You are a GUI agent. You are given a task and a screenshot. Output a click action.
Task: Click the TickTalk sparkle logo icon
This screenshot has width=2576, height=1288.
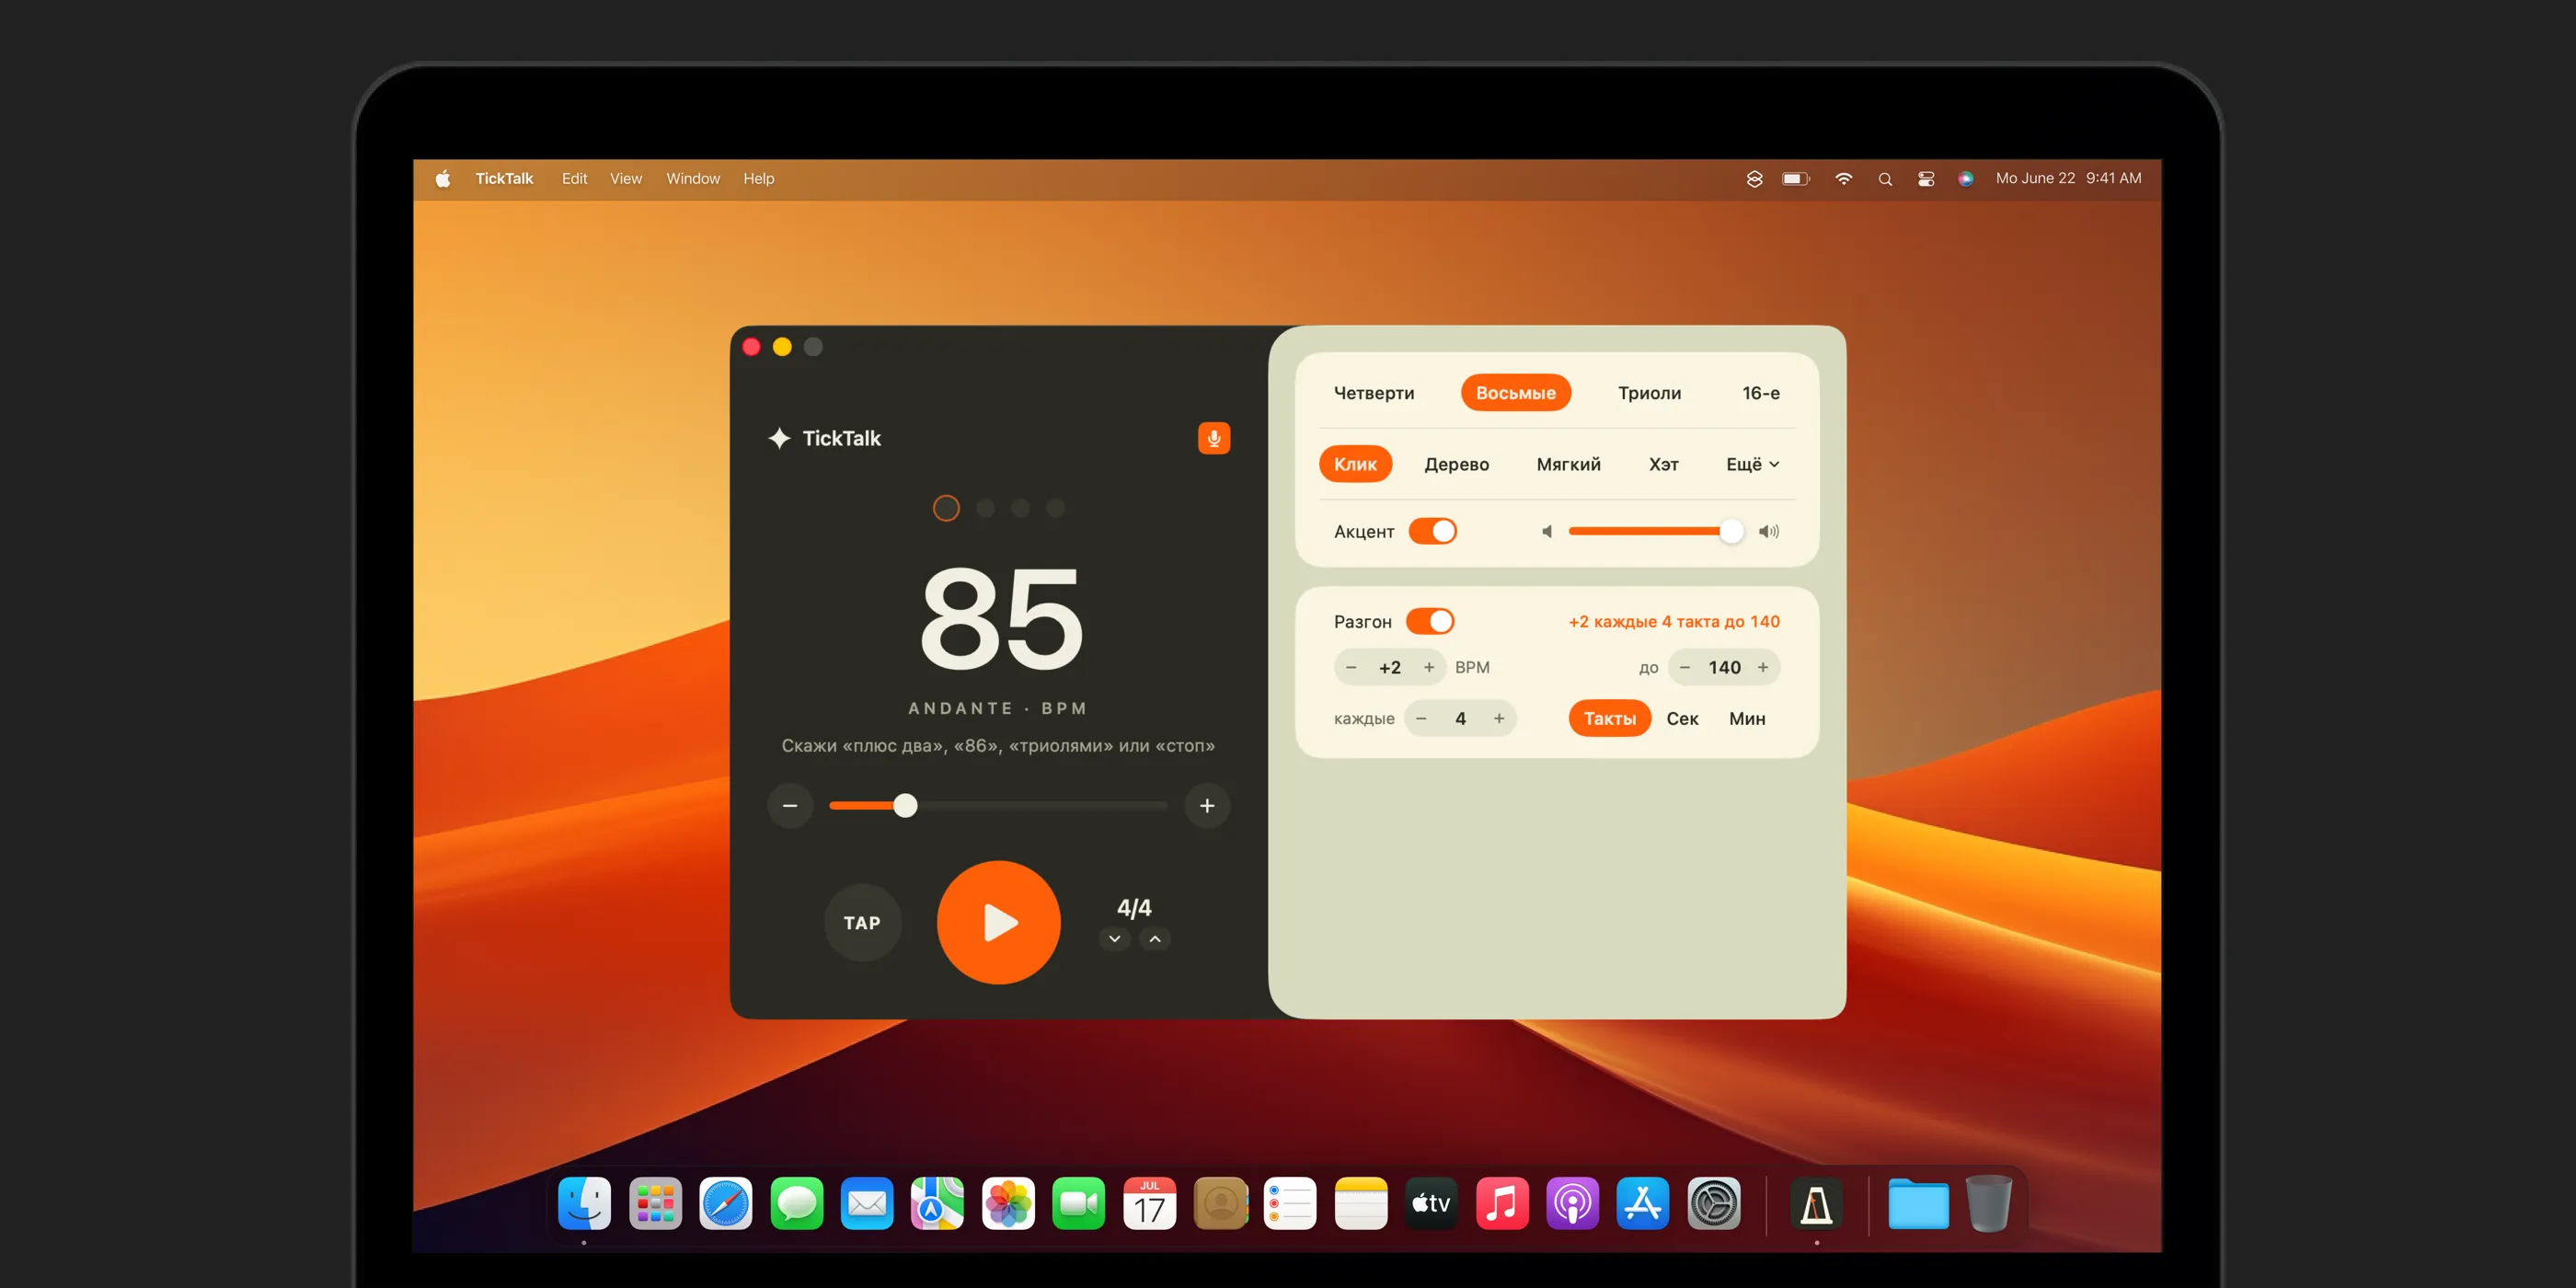(779, 438)
